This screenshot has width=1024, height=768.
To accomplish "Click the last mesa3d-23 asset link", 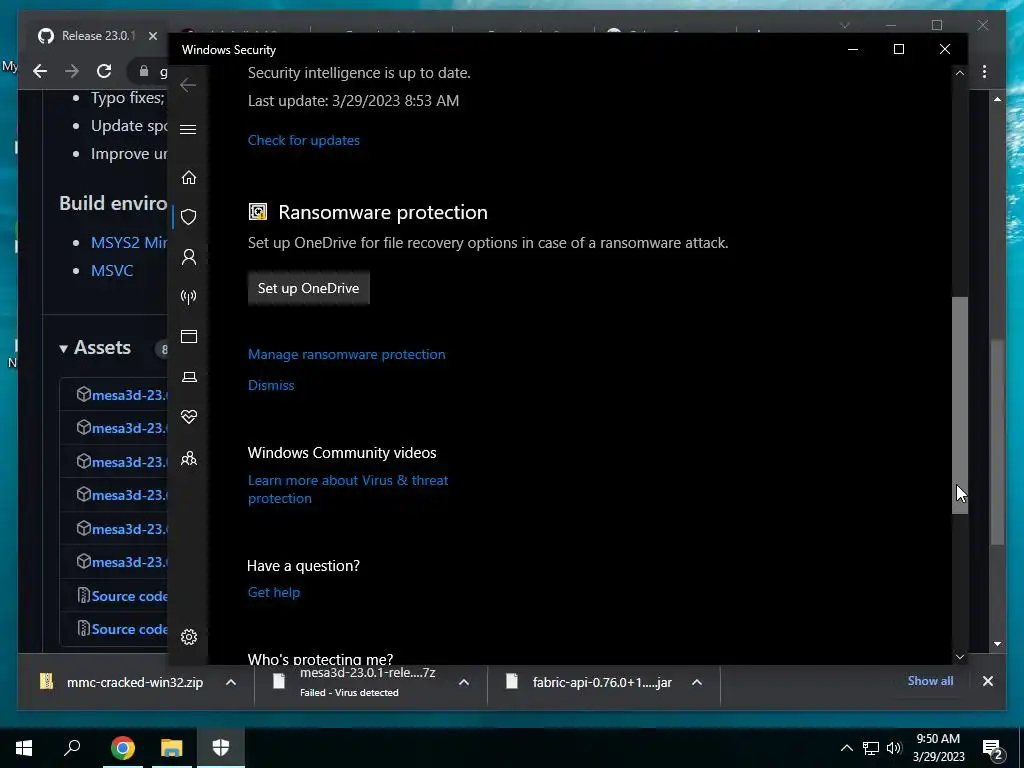I will (129, 562).
